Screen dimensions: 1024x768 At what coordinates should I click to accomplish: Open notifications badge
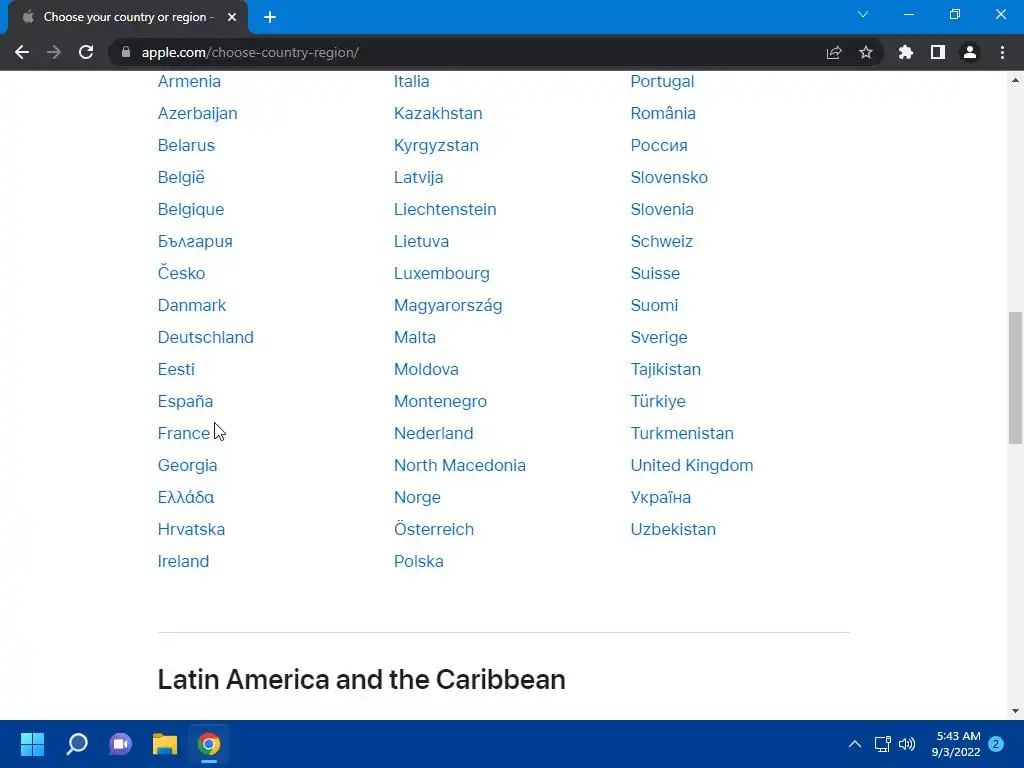click(996, 744)
